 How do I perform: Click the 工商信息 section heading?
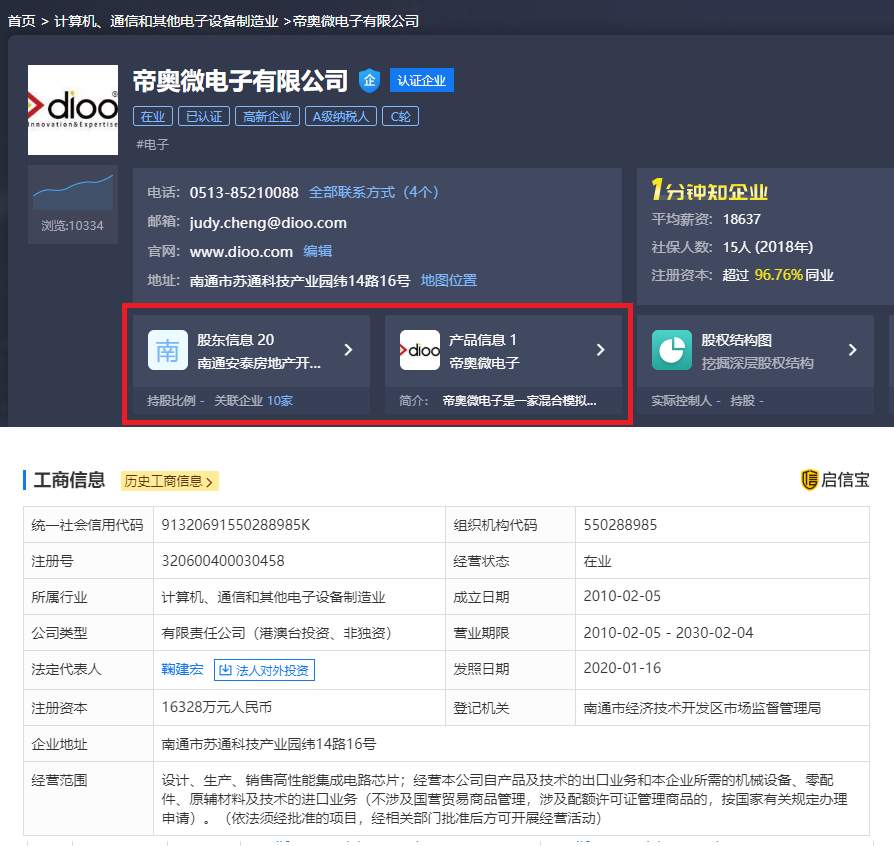(x=69, y=480)
